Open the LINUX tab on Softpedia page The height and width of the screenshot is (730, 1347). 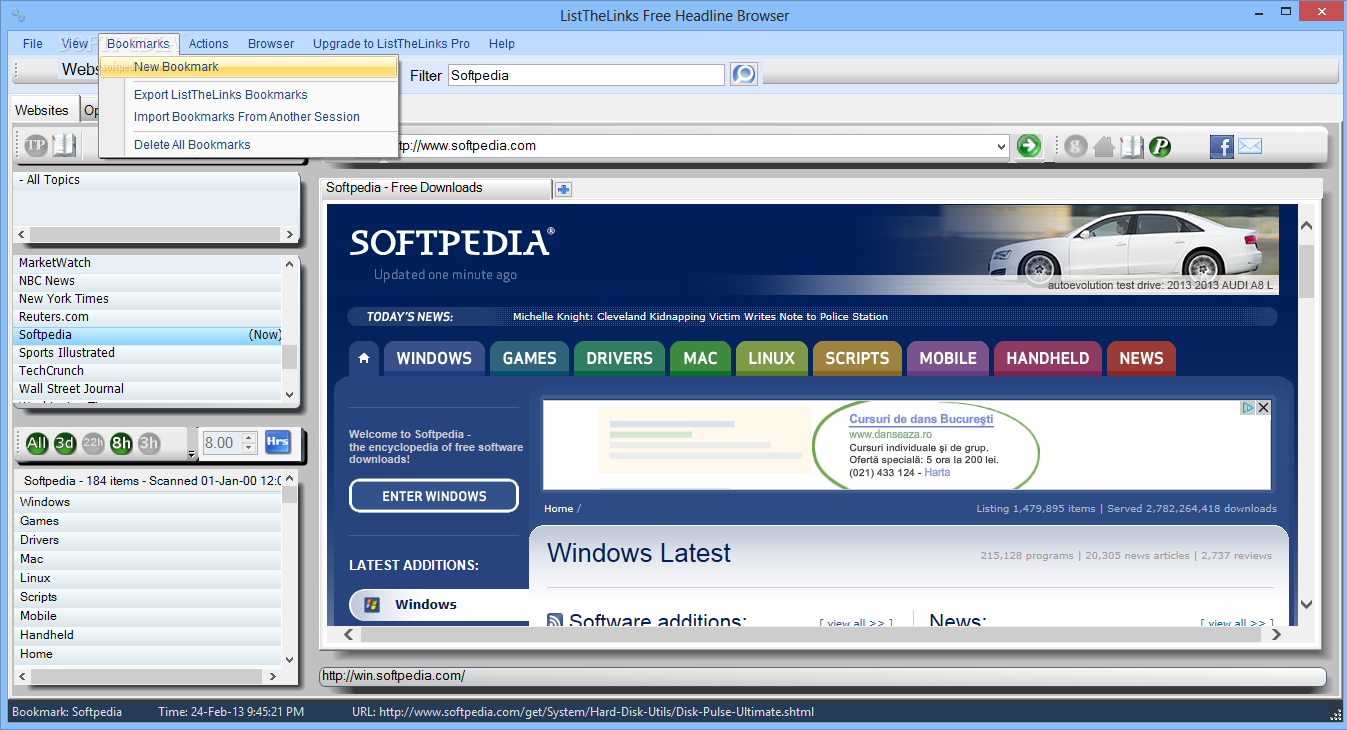pyautogui.click(x=771, y=358)
